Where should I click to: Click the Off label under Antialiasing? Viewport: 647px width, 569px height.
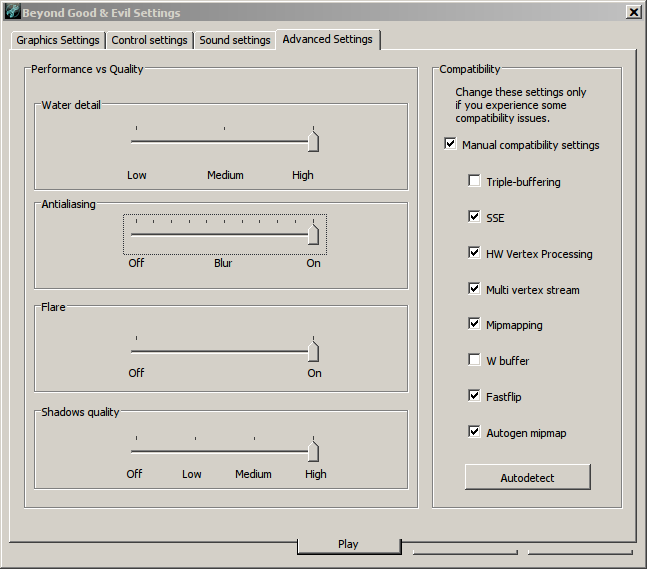[x=136, y=263]
